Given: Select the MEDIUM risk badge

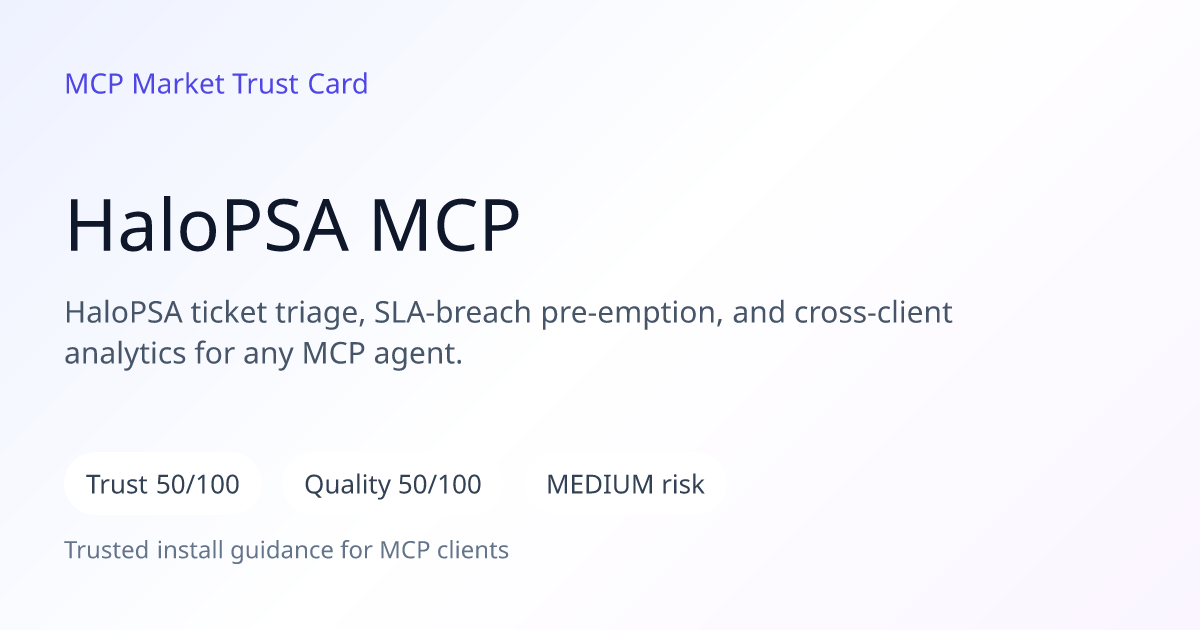Looking at the screenshot, I should 625,485.
